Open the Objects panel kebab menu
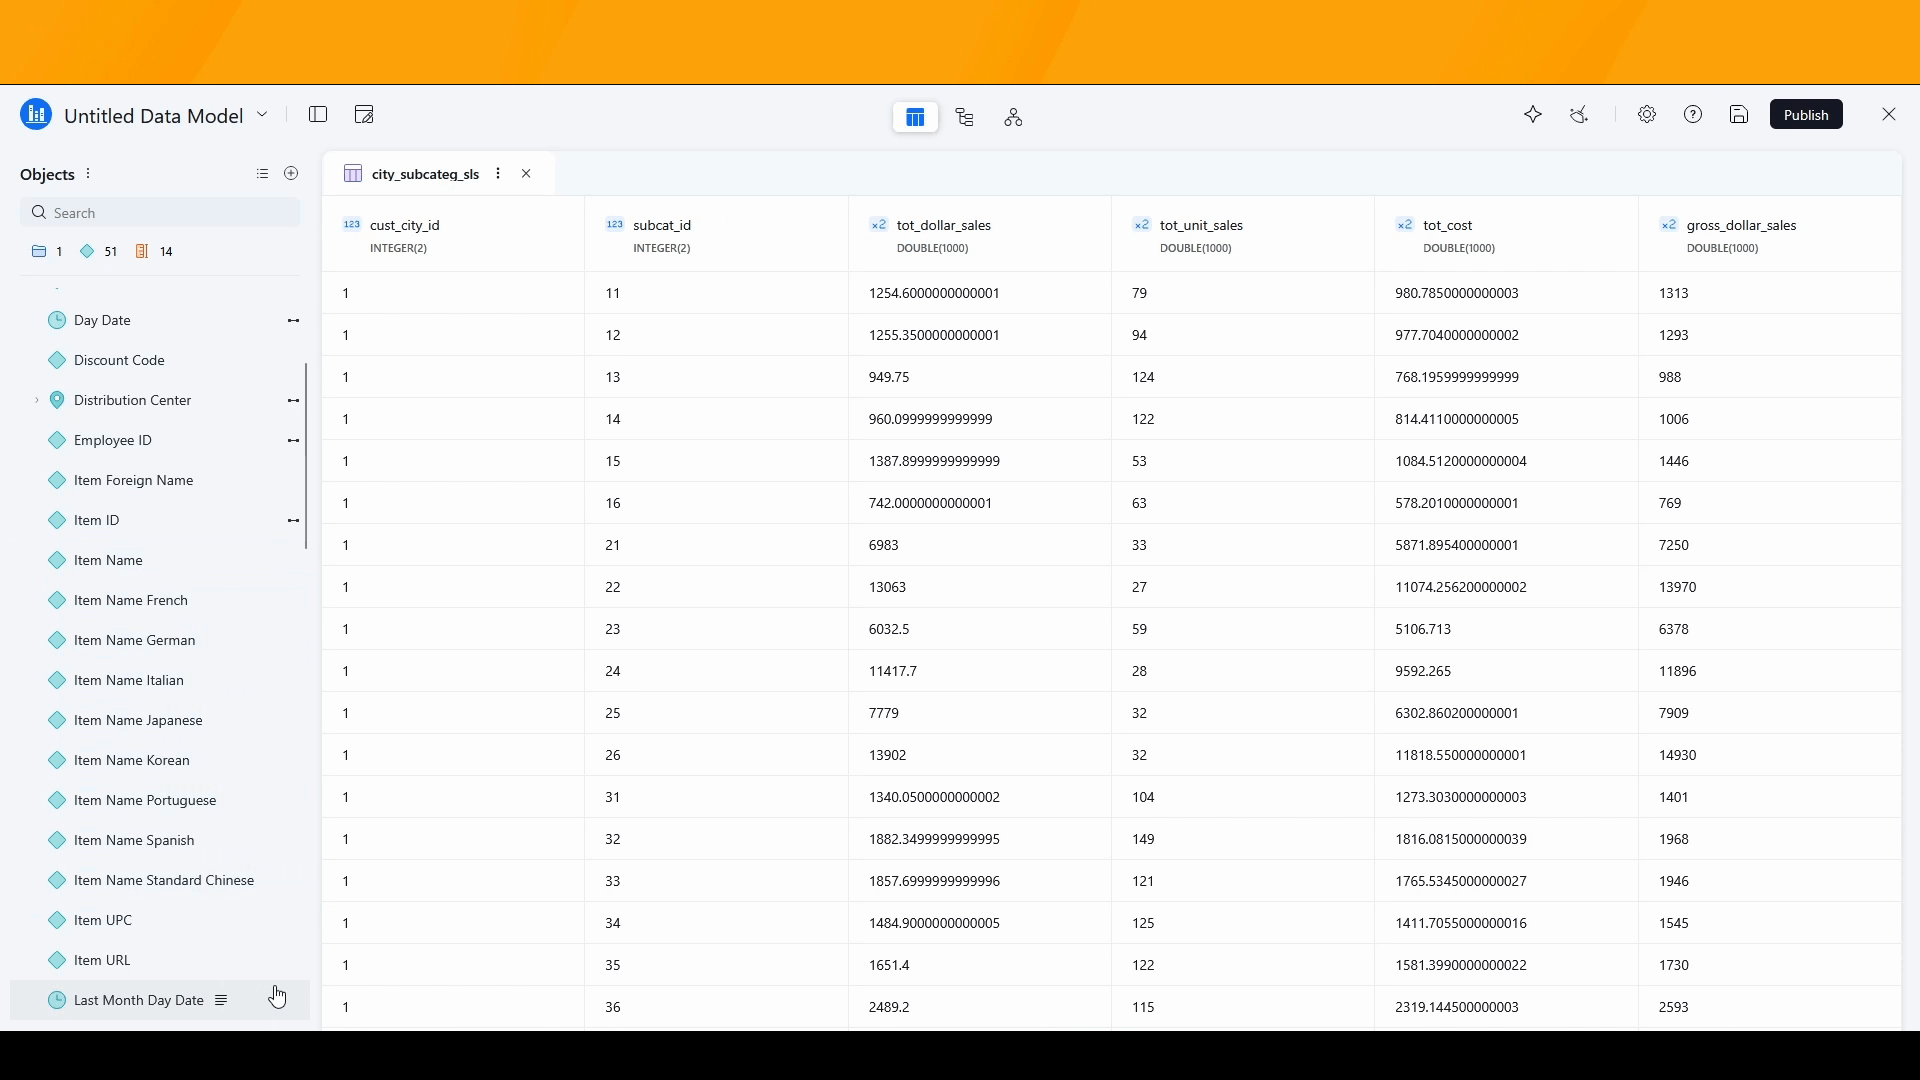1920x1080 pixels. coord(88,174)
